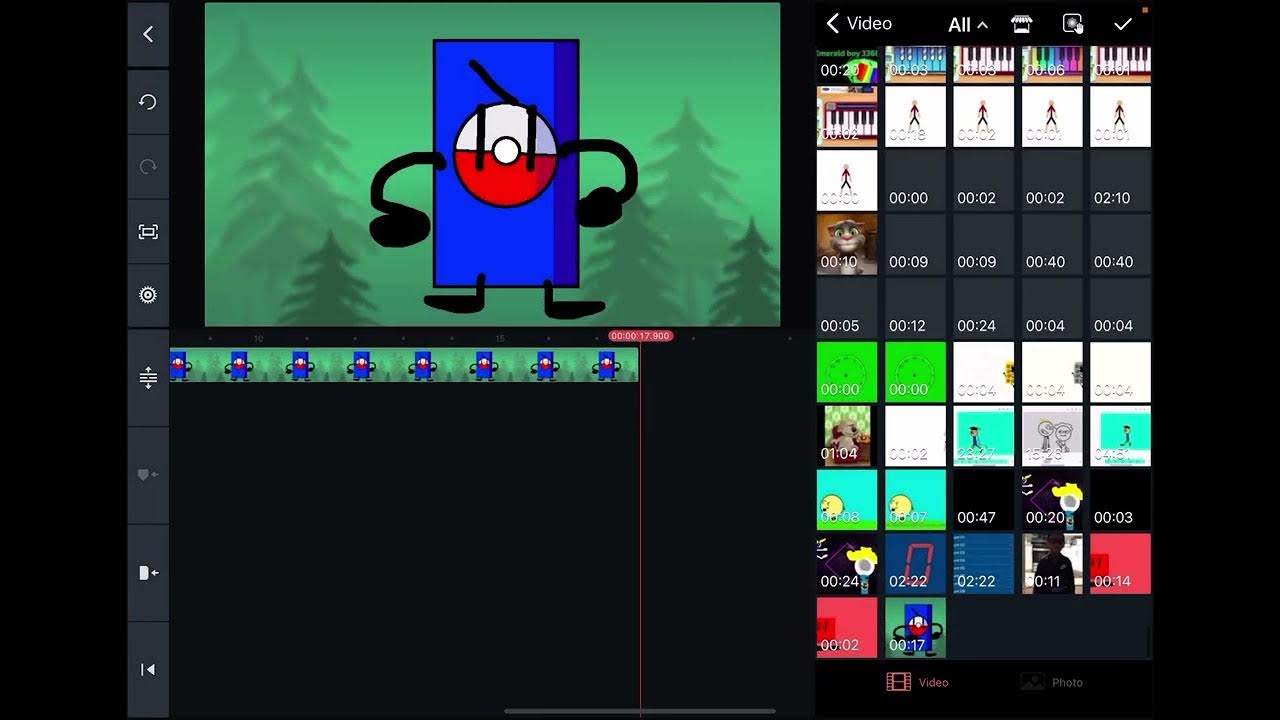Select the 00:17 blue character video

(x=915, y=628)
